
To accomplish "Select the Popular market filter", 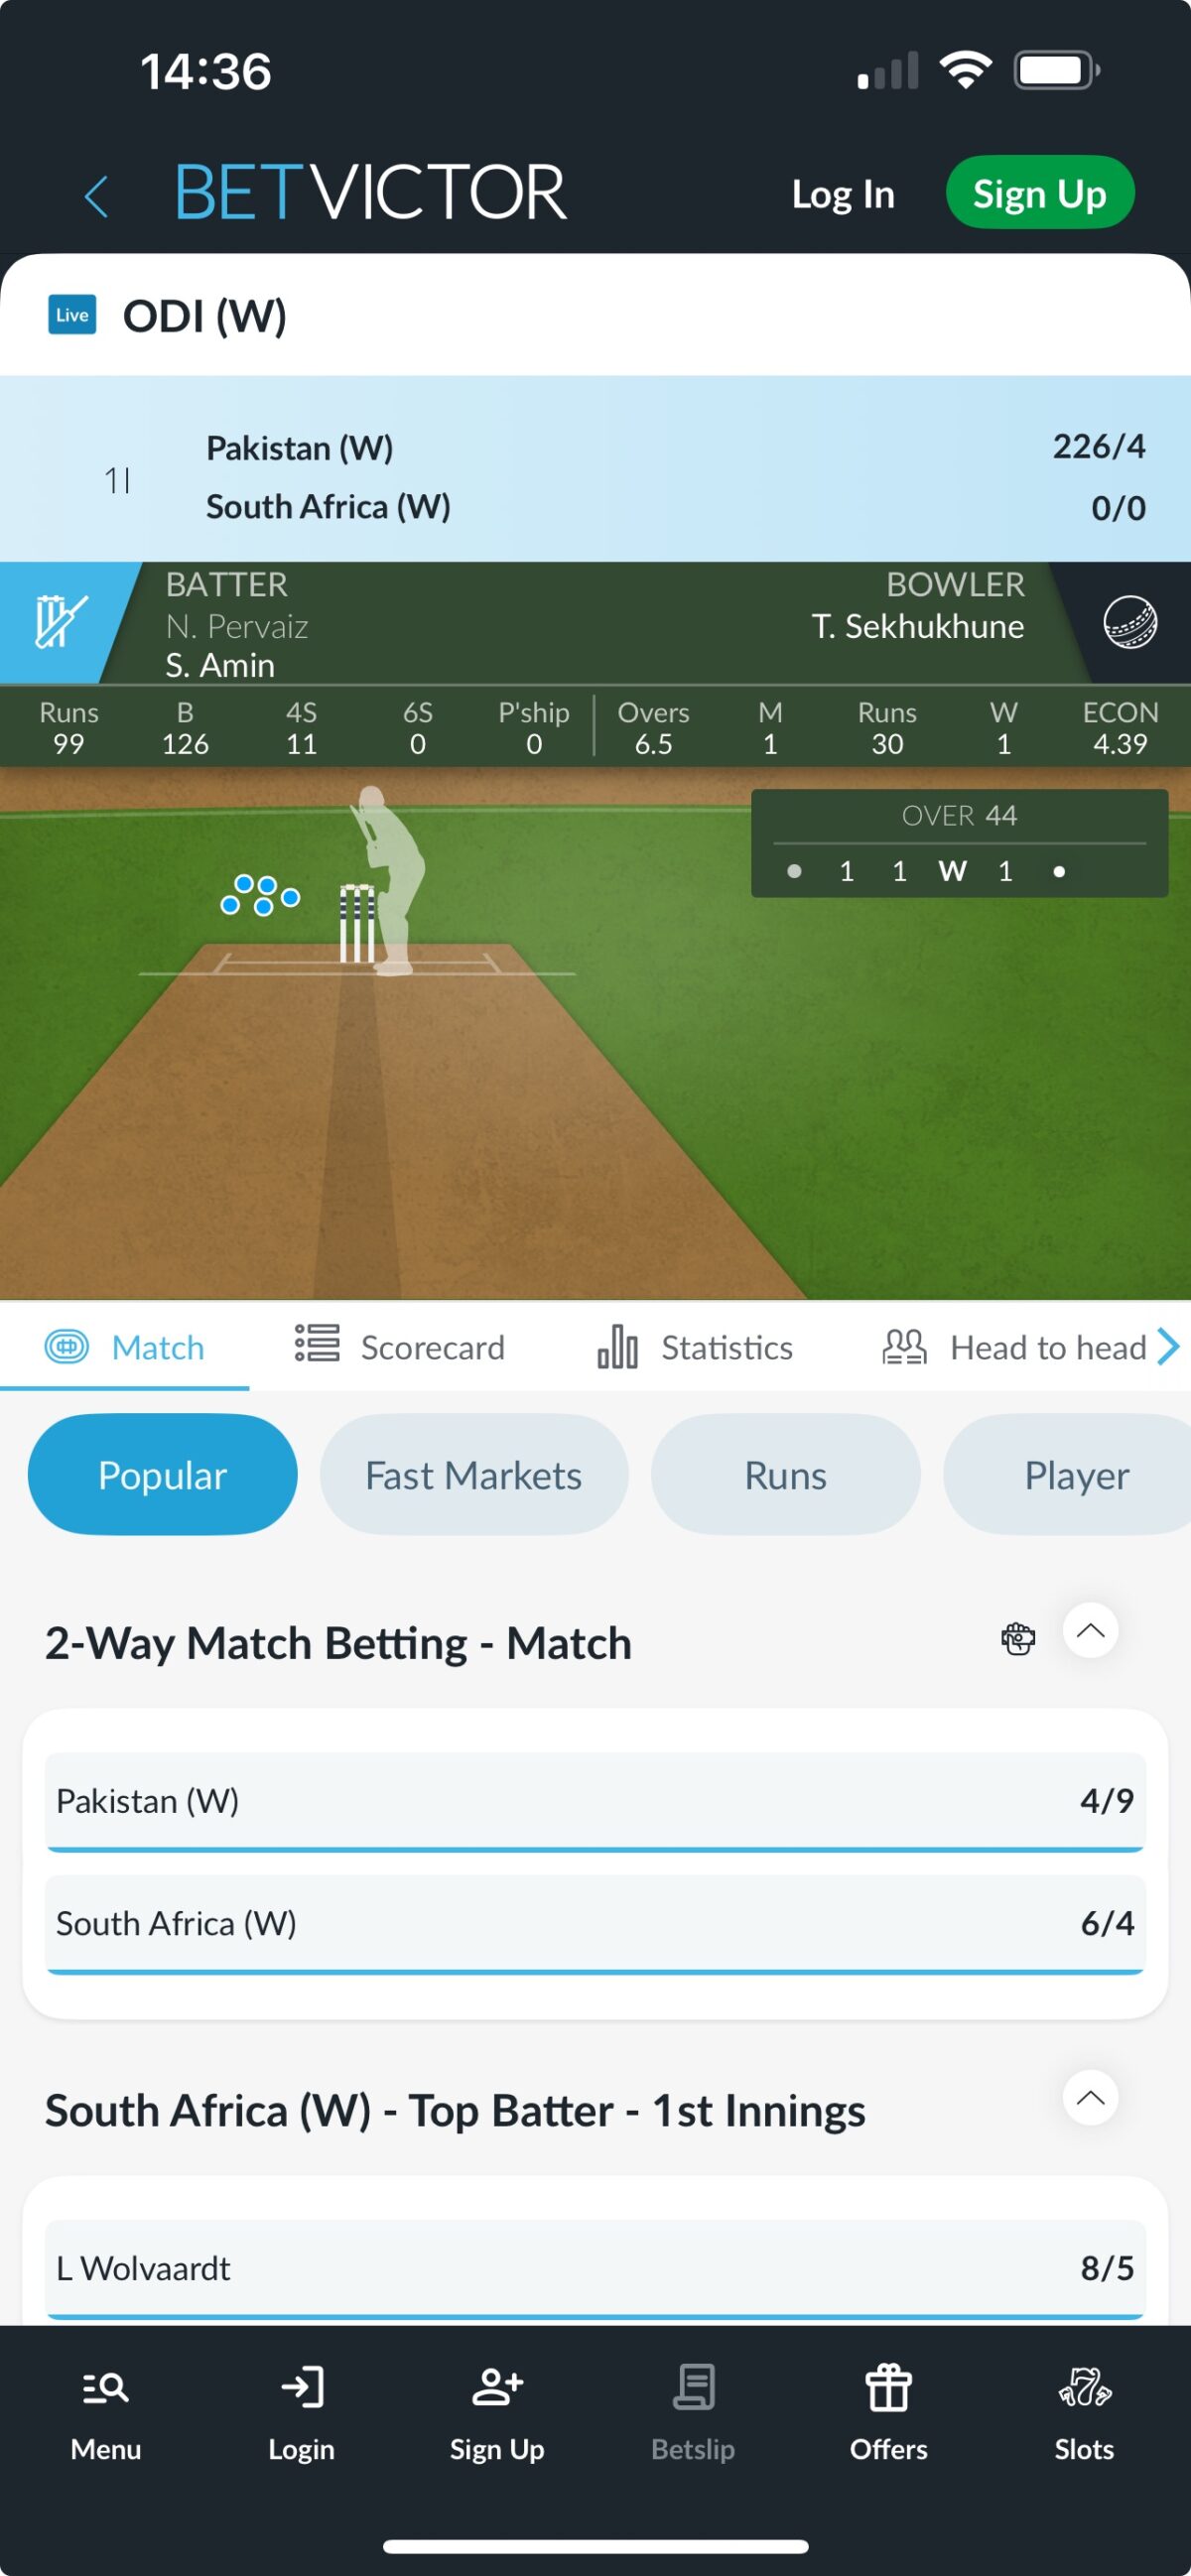I will 163,1475.
